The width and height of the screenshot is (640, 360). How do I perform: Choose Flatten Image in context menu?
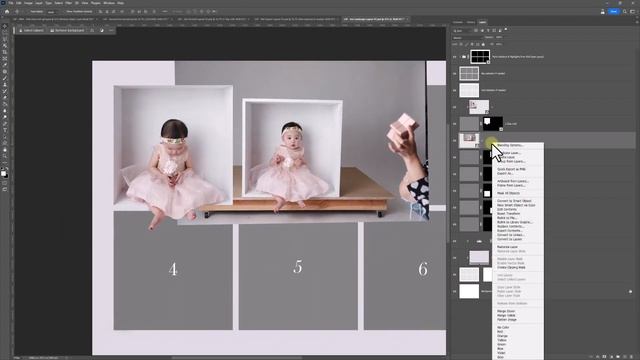pos(507,320)
